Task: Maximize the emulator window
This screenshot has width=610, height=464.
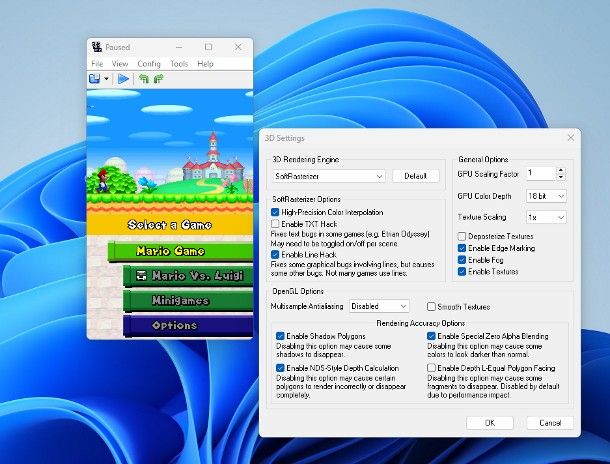Action: click(x=208, y=47)
